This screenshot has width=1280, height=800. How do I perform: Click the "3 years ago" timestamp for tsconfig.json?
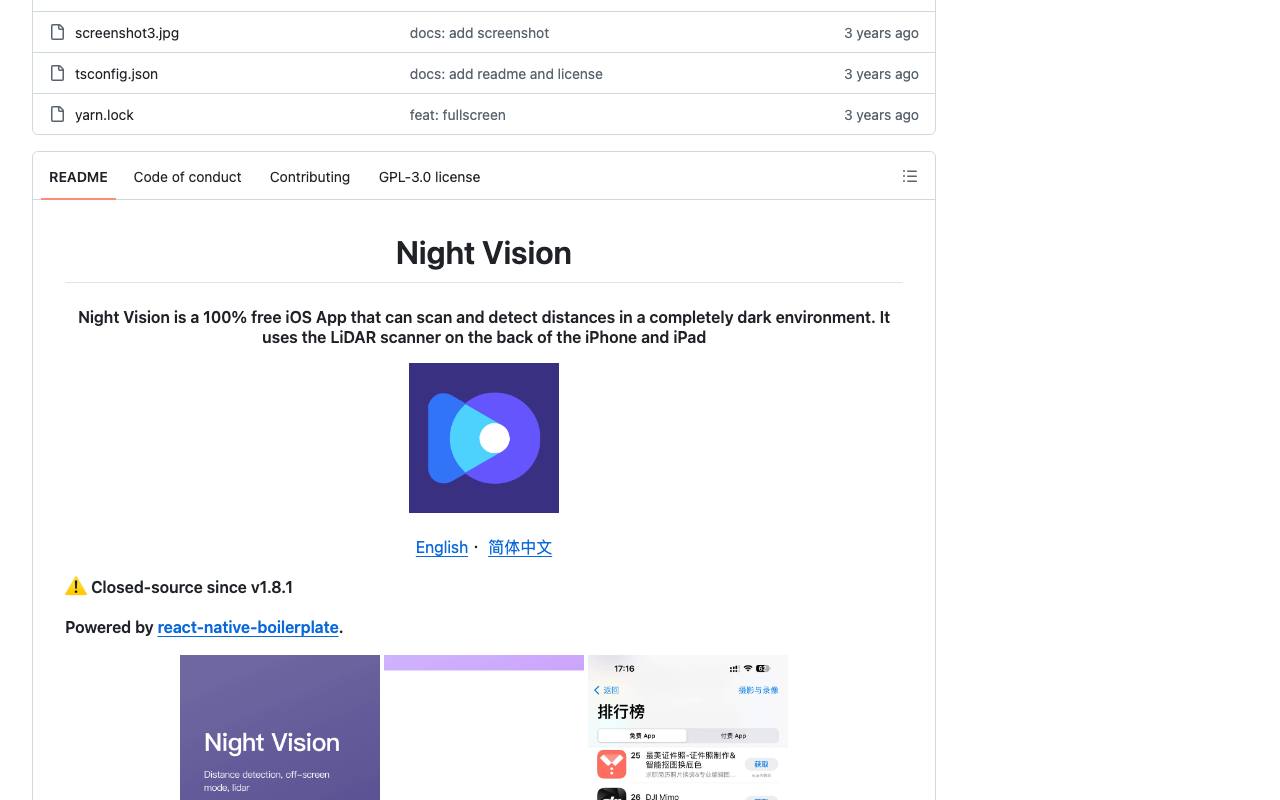pyautogui.click(x=881, y=74)
